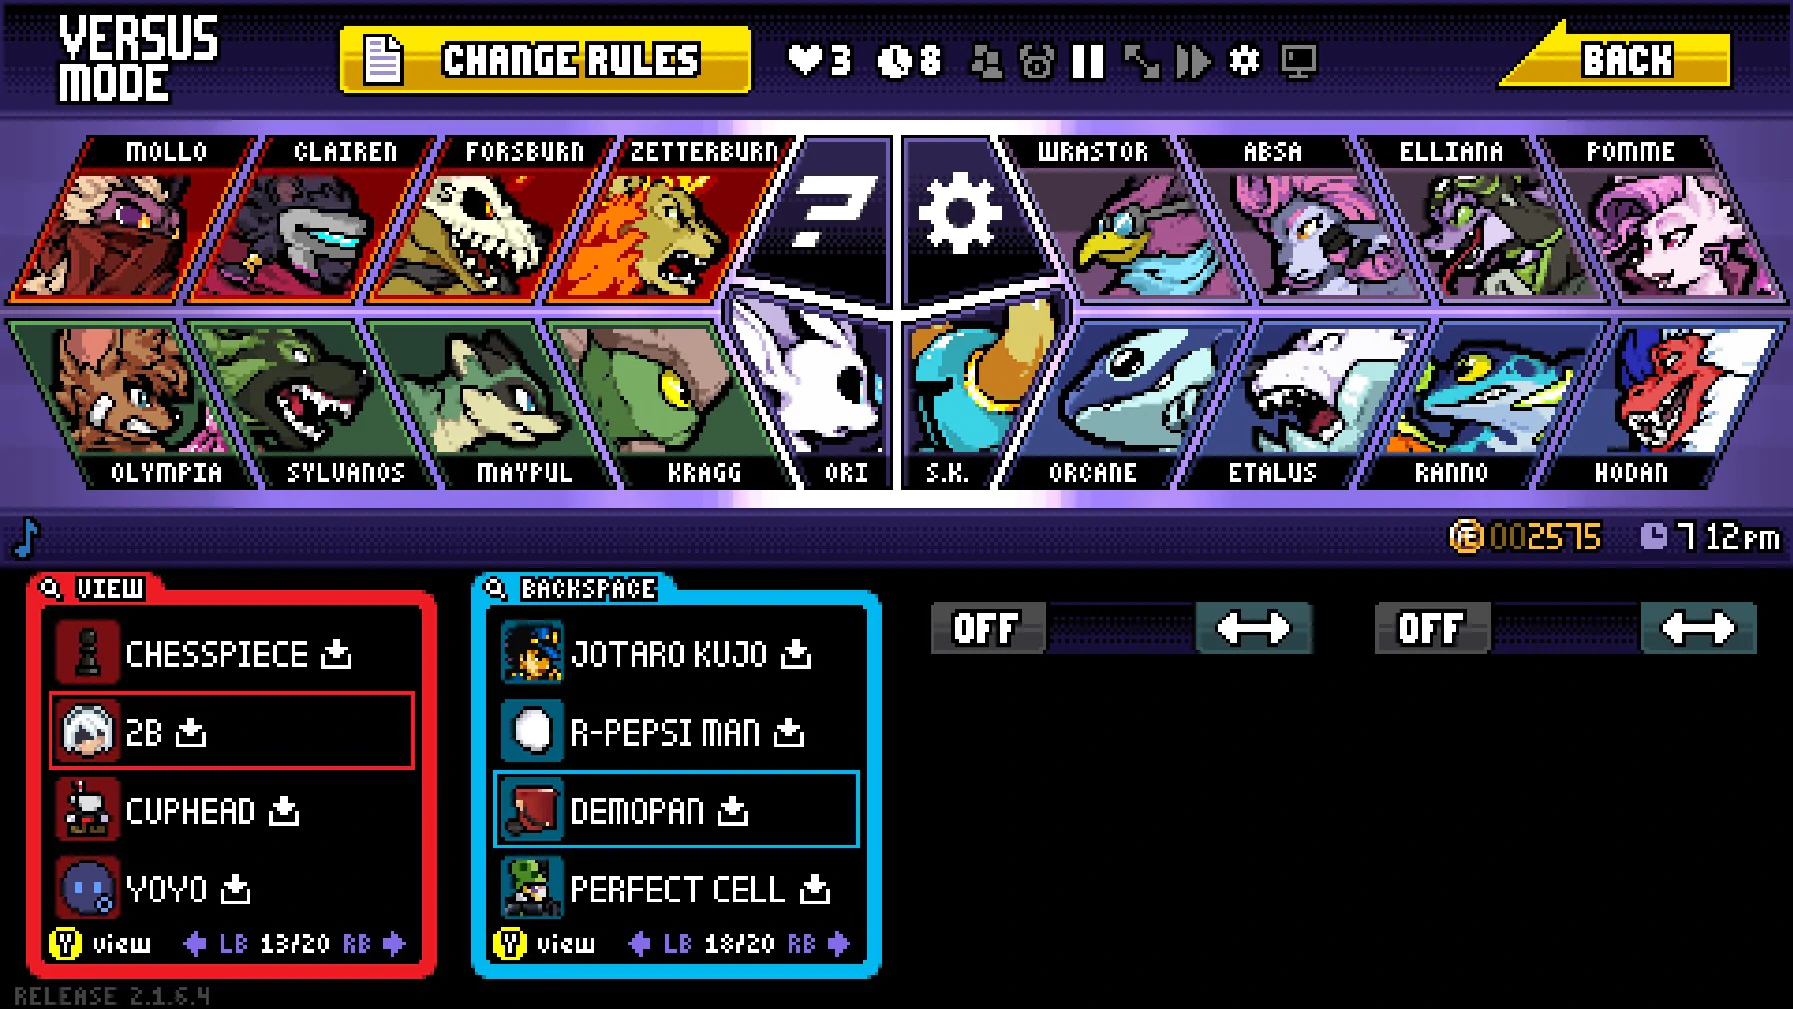Click the monitor icon in rules bar

tap(1298, 62)
